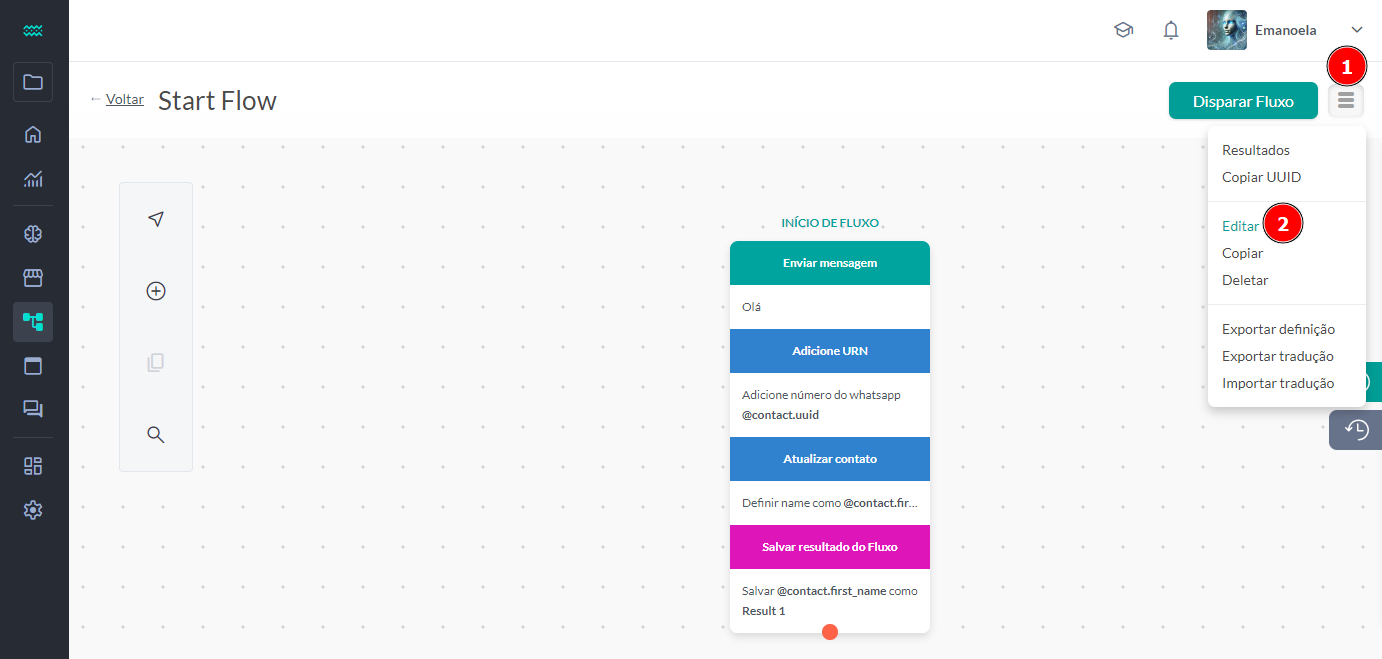Open the marketplace store icon in sidebar
1382x659 pixels.
33,277
